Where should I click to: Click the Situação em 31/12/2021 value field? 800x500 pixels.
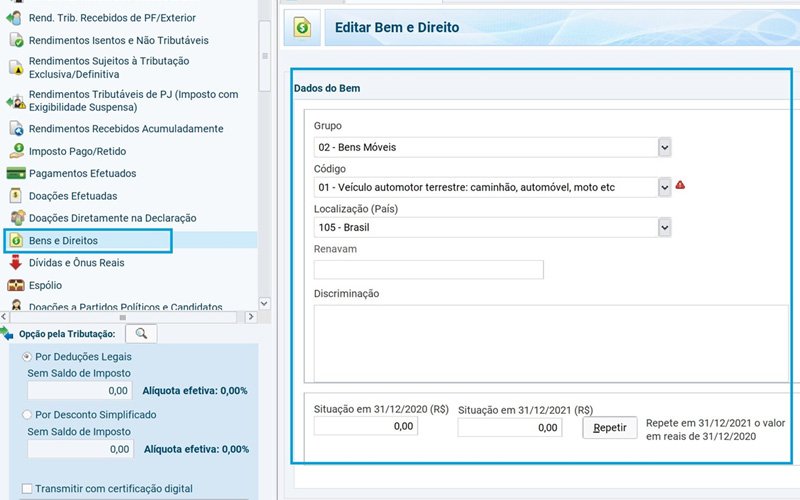pyautogui.click(x=509, y=427)
